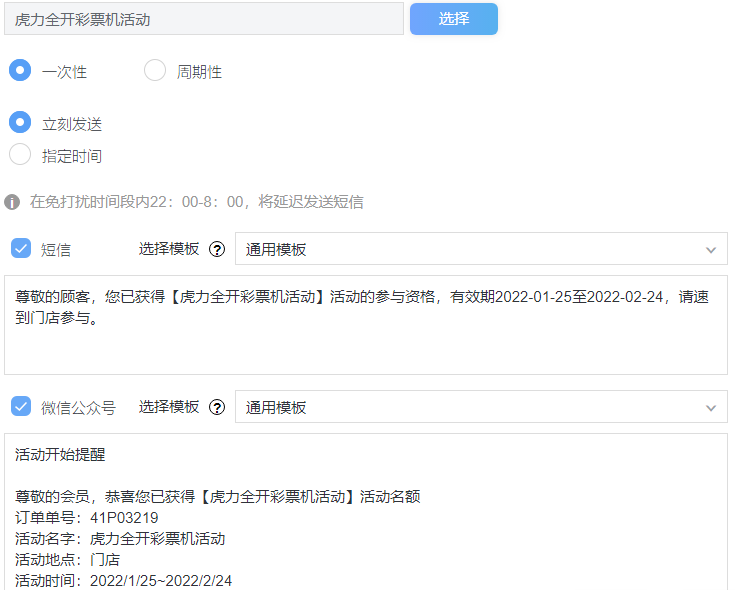735x590 pixels.
Task: Open the 微信公众号 通用模板 dropdown
Action: coord(481,407)
